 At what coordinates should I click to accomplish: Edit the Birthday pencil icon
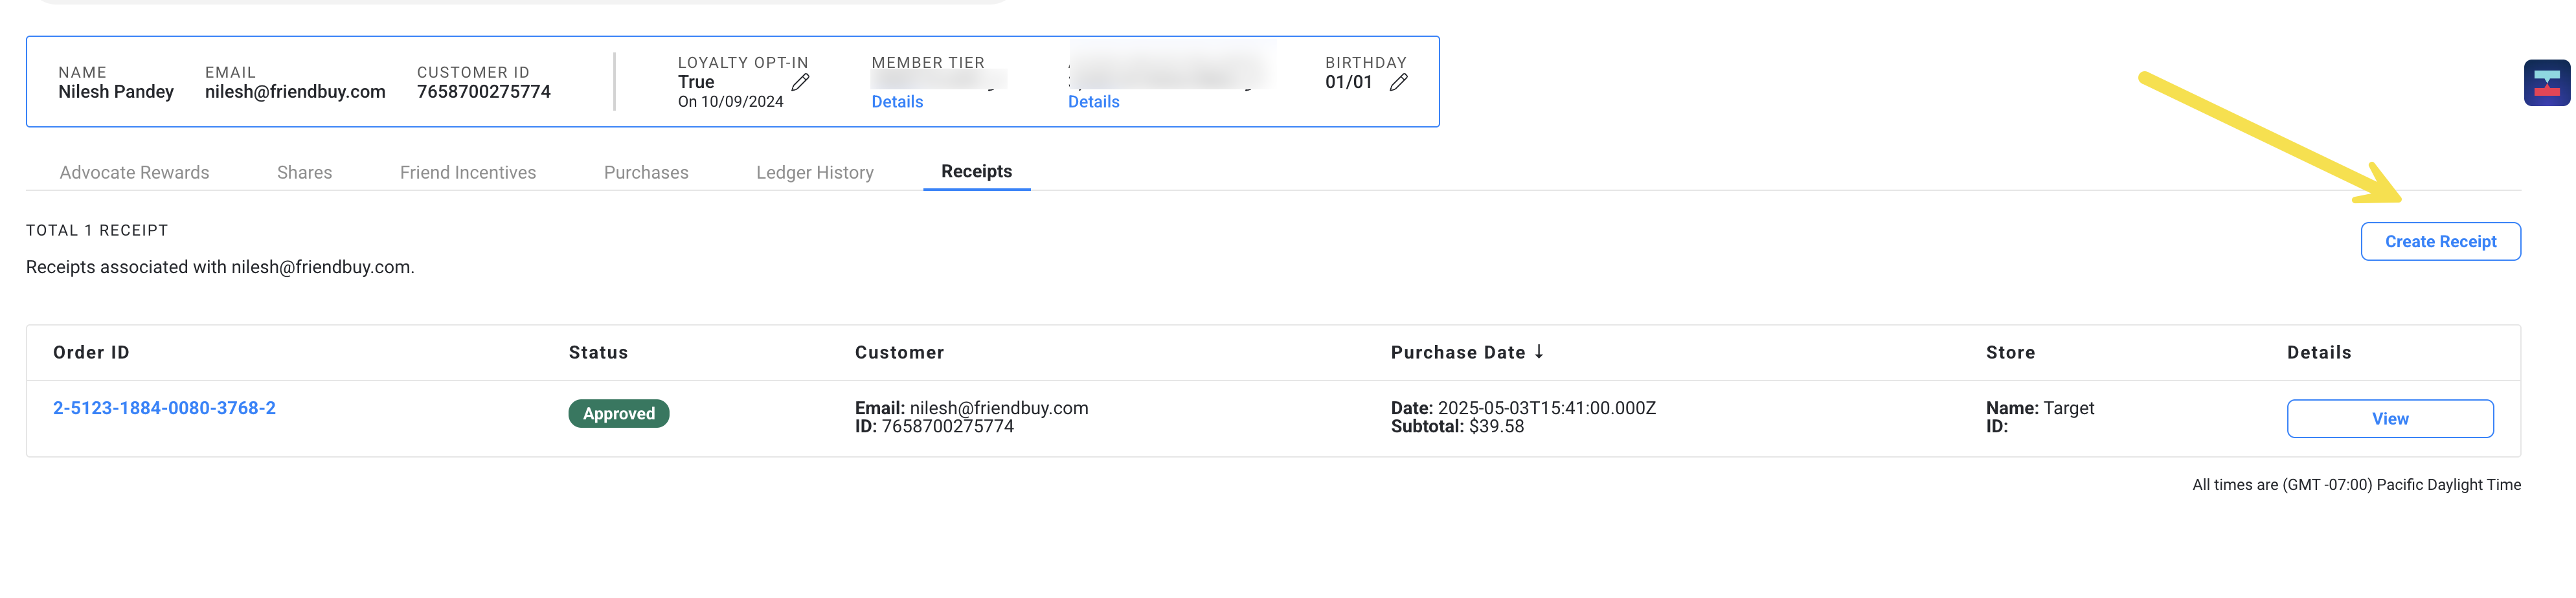[1398, 82]
